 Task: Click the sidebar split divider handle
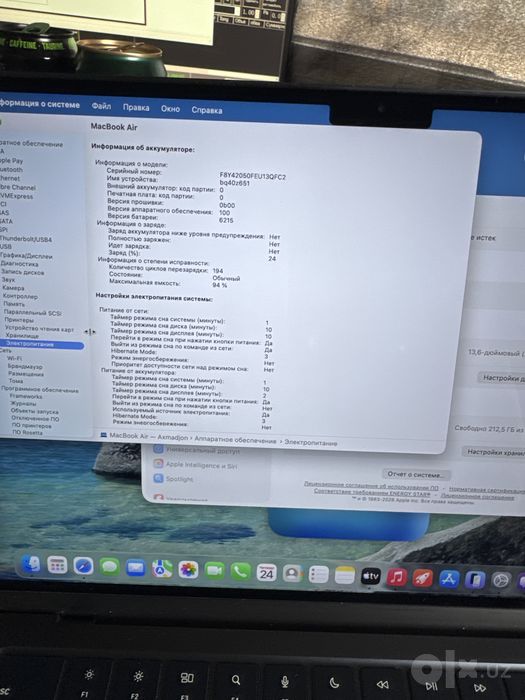[x=90, y=332]
